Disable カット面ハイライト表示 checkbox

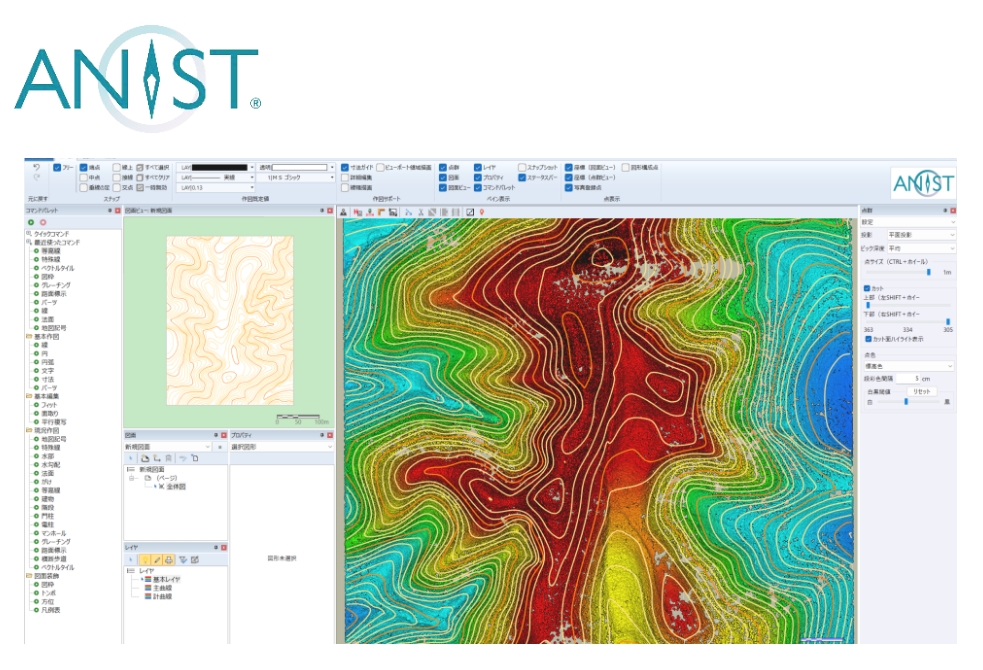[x=867, y=339]
